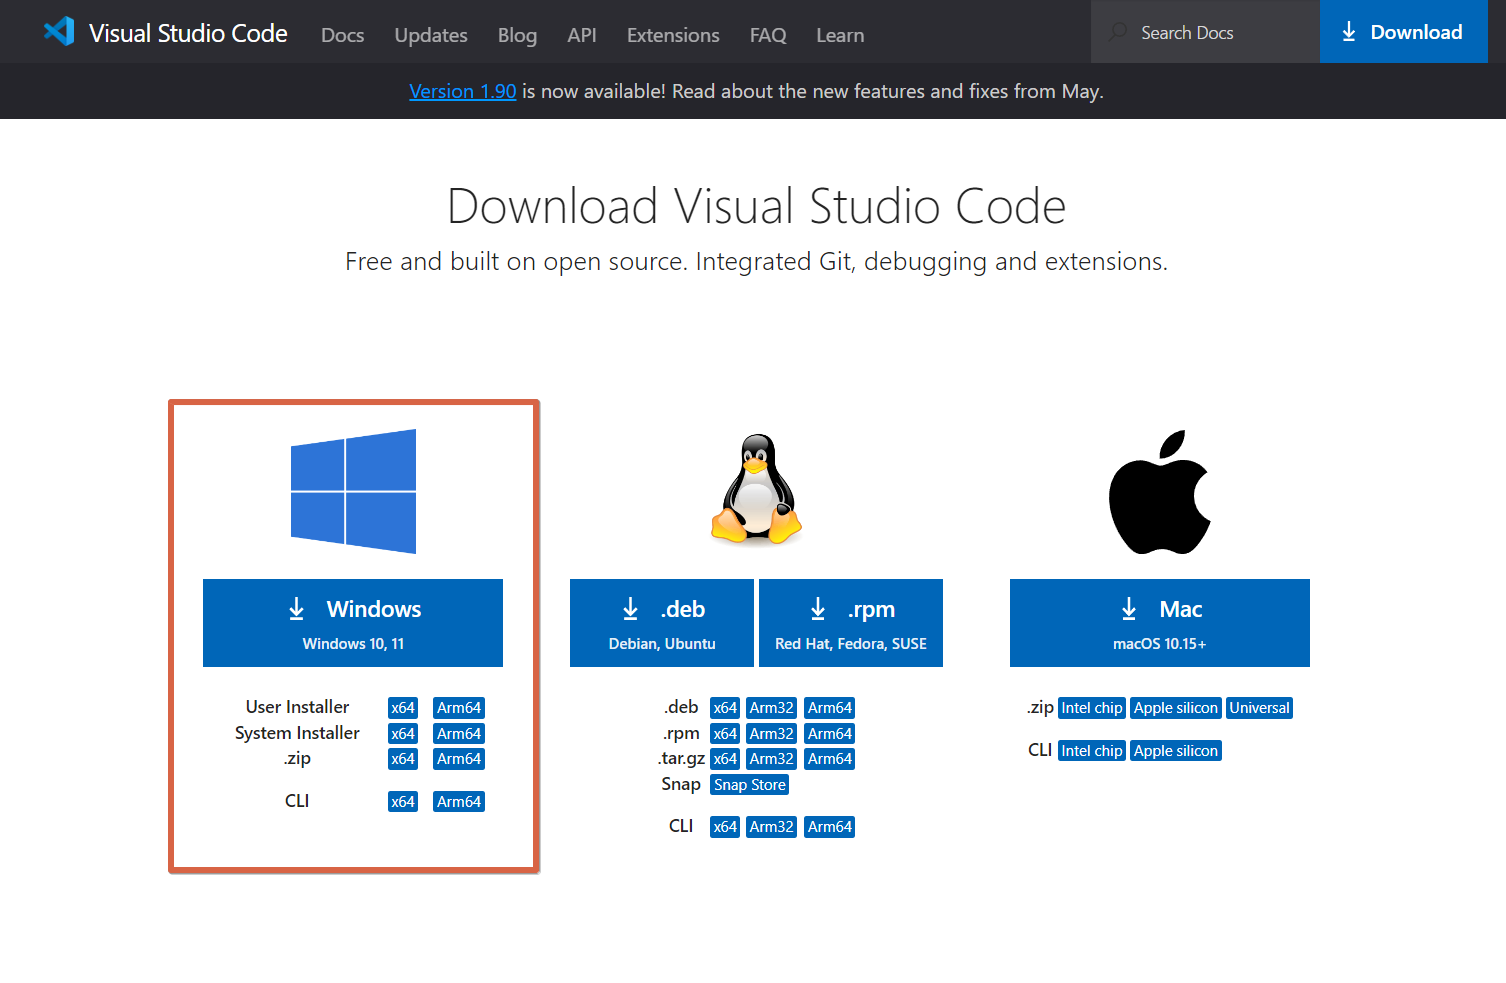Screen dimensions: 1506x983
Task: Select Arm64 for Windows CLI
Action: (459, 802)
